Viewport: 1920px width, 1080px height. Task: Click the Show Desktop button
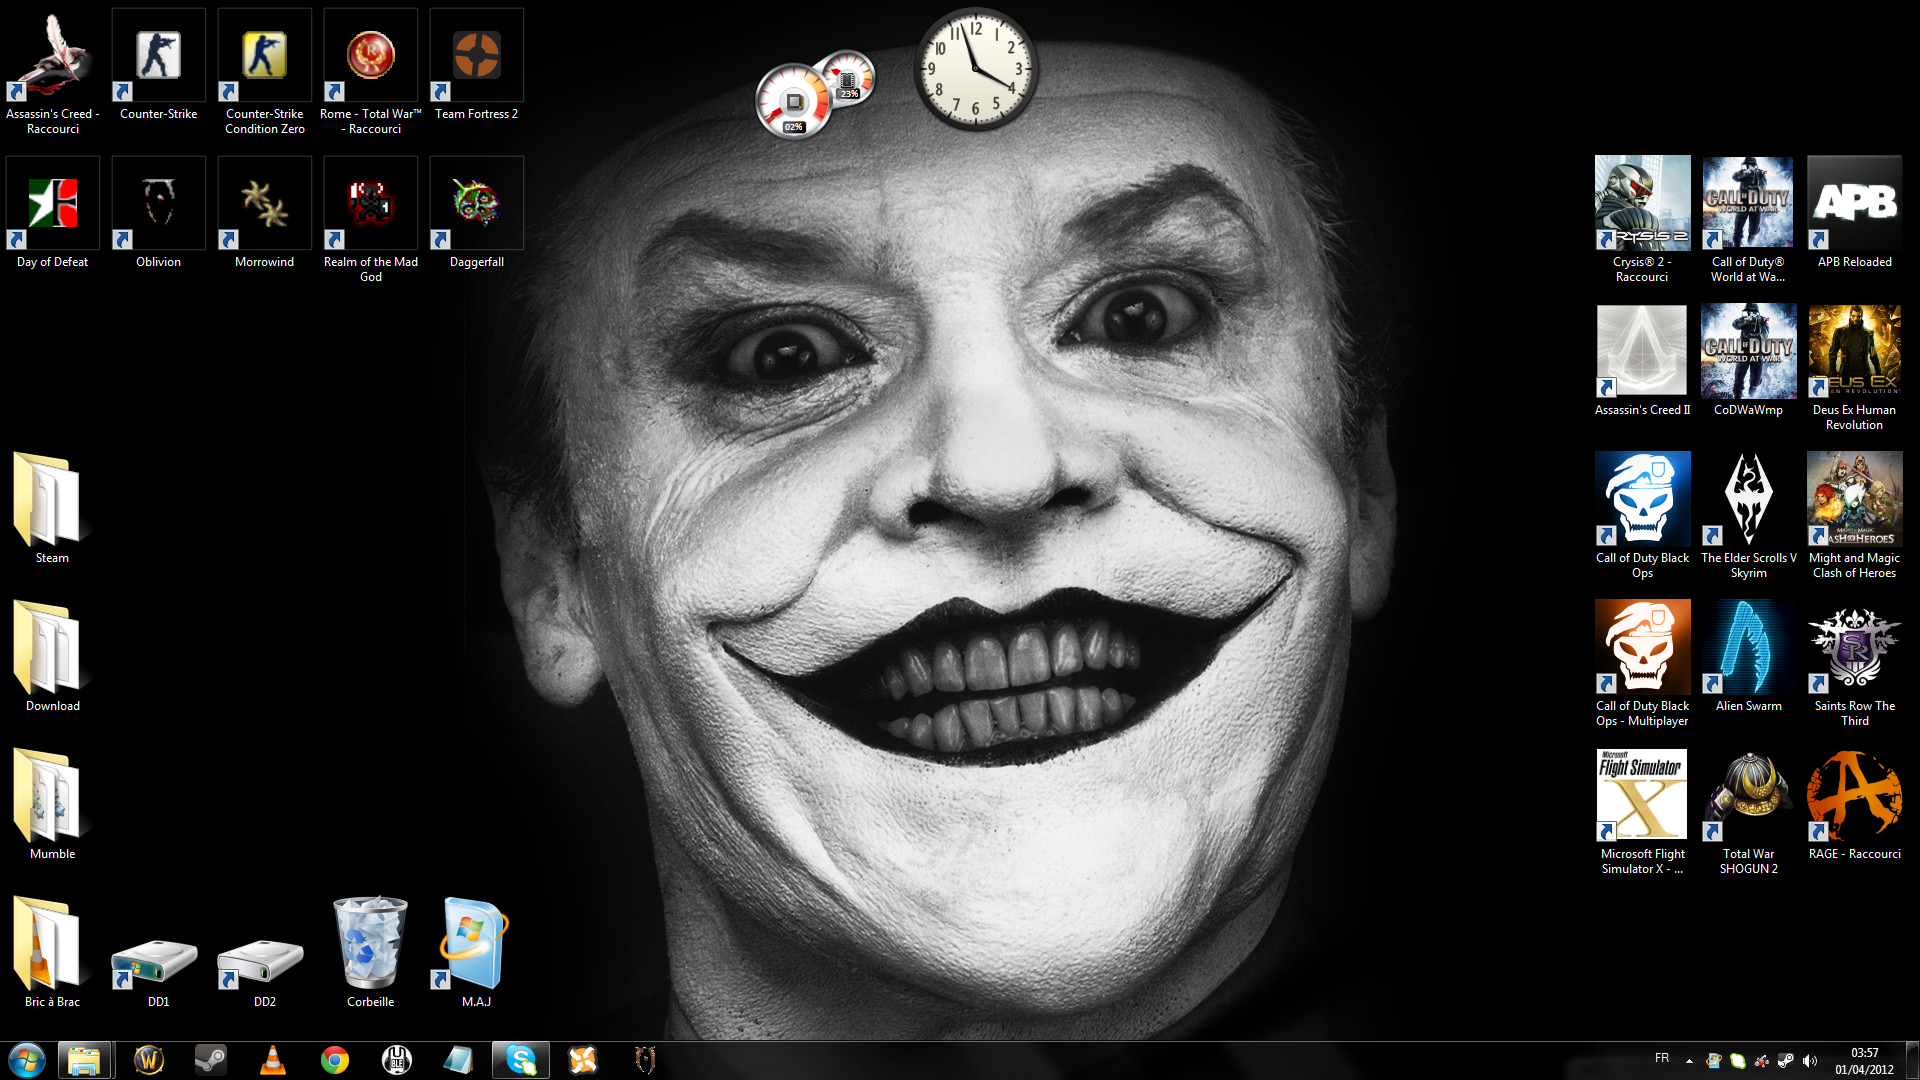coord(1913,1060)
